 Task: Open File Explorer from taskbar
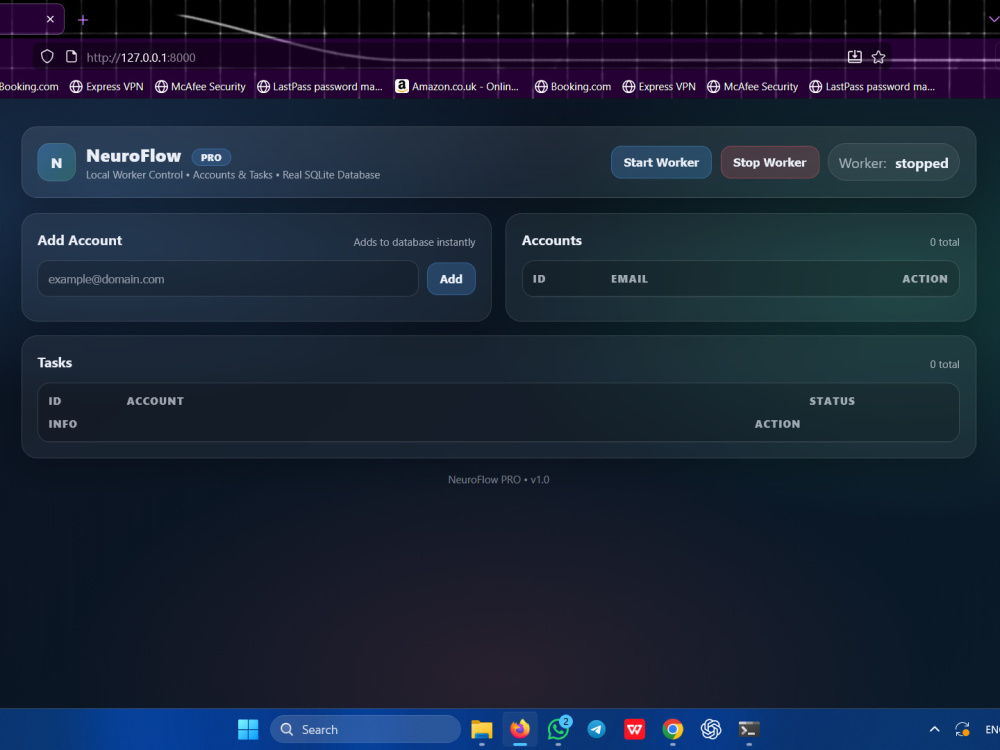point(482,729)
